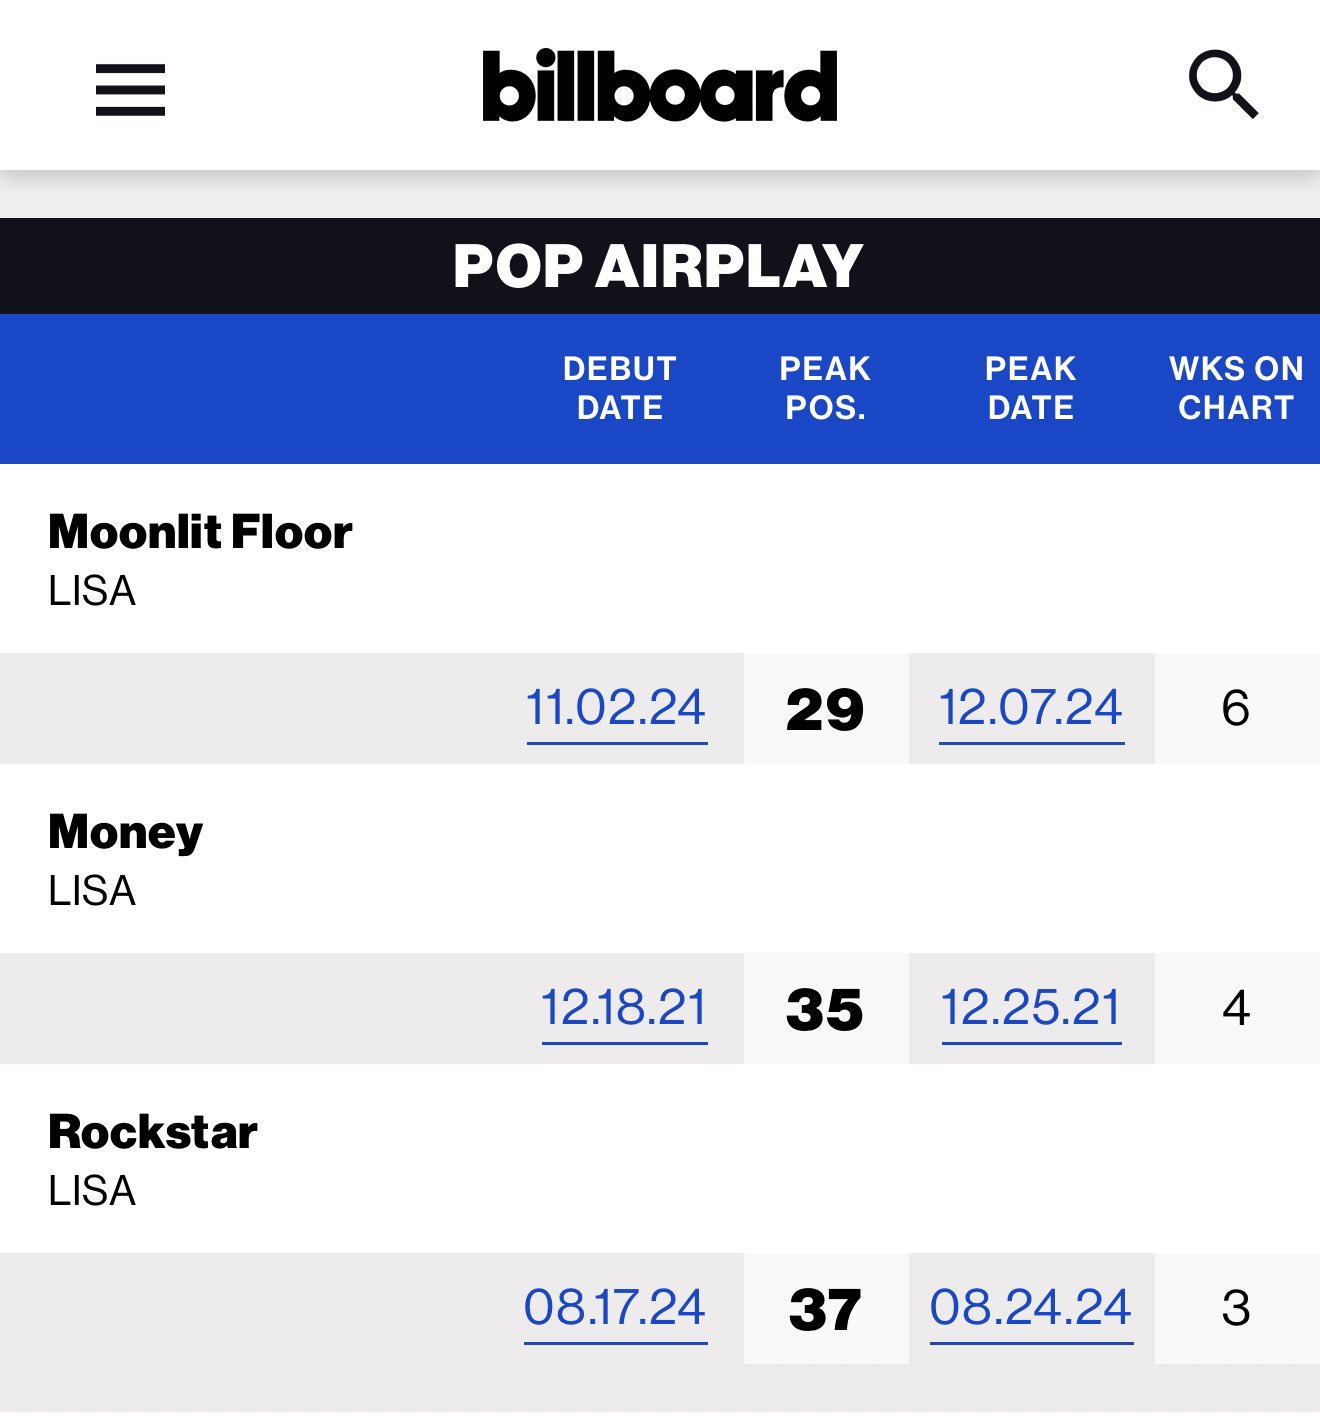Tap the search magnifier icon
Viewport: 1320px width, 1416px height.
coord(1223,84)
